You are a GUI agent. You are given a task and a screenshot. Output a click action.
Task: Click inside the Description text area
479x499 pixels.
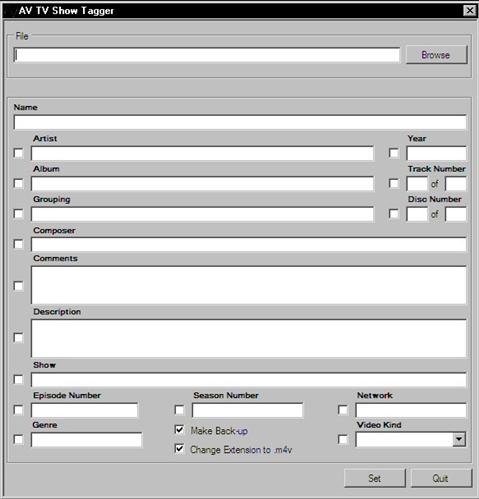click(x=249, y=338)
